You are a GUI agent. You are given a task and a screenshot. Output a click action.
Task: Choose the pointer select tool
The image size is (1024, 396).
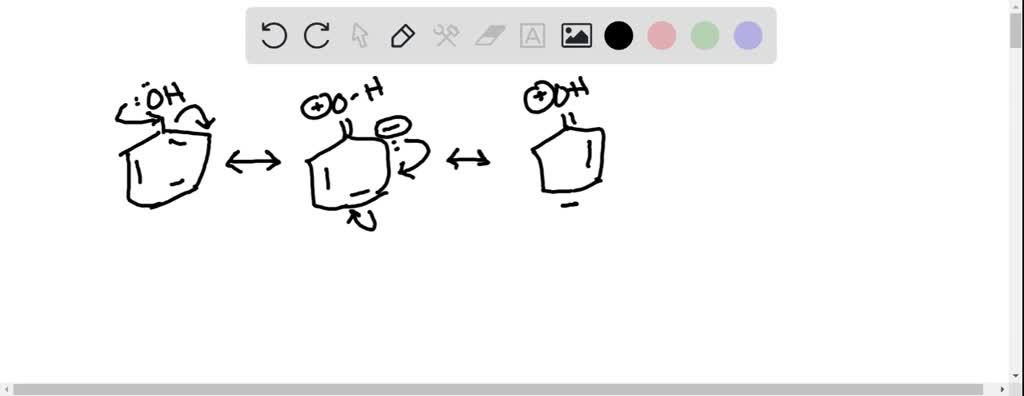coord(360,35)
